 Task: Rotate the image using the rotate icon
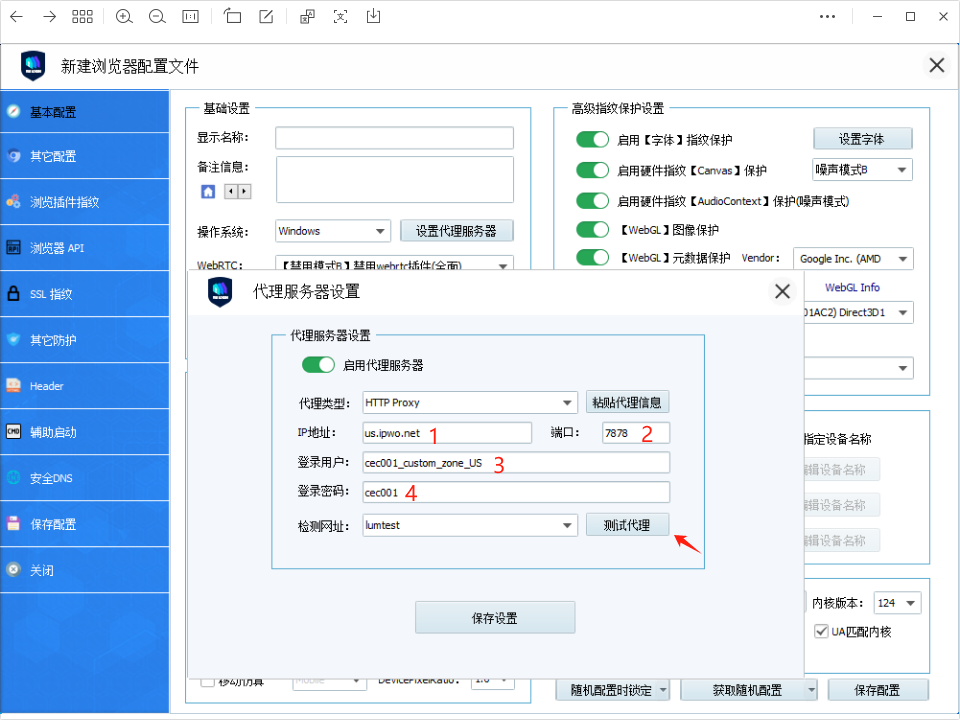click(232, 16)
